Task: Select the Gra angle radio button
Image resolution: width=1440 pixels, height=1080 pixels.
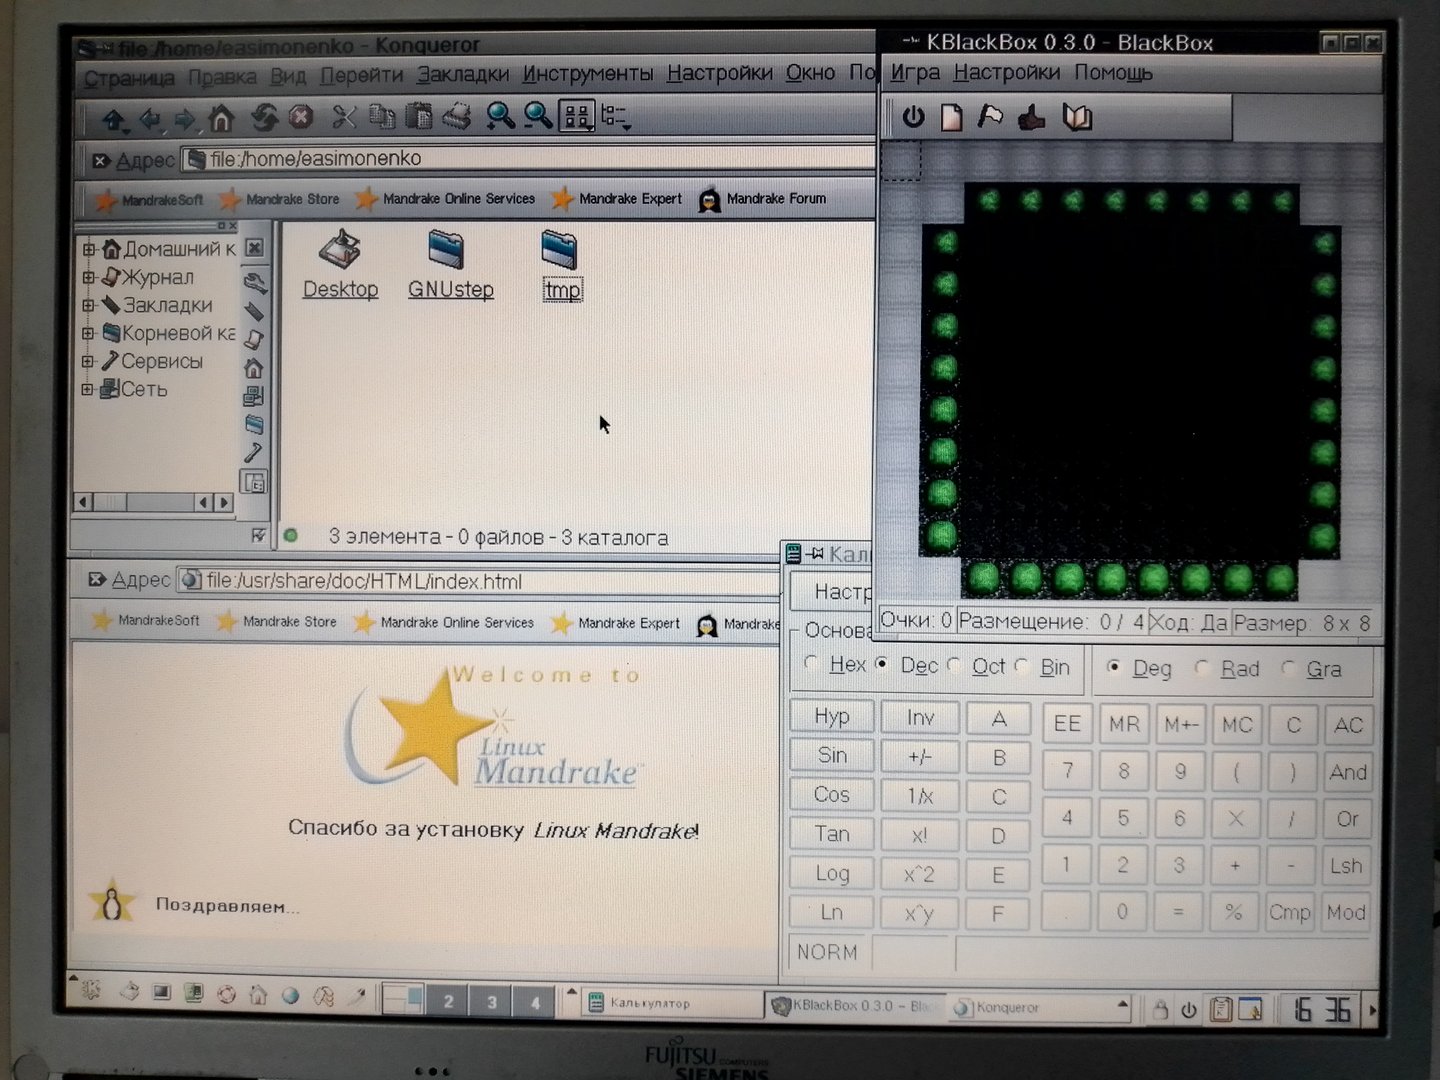Action: tap(1288, 667)
